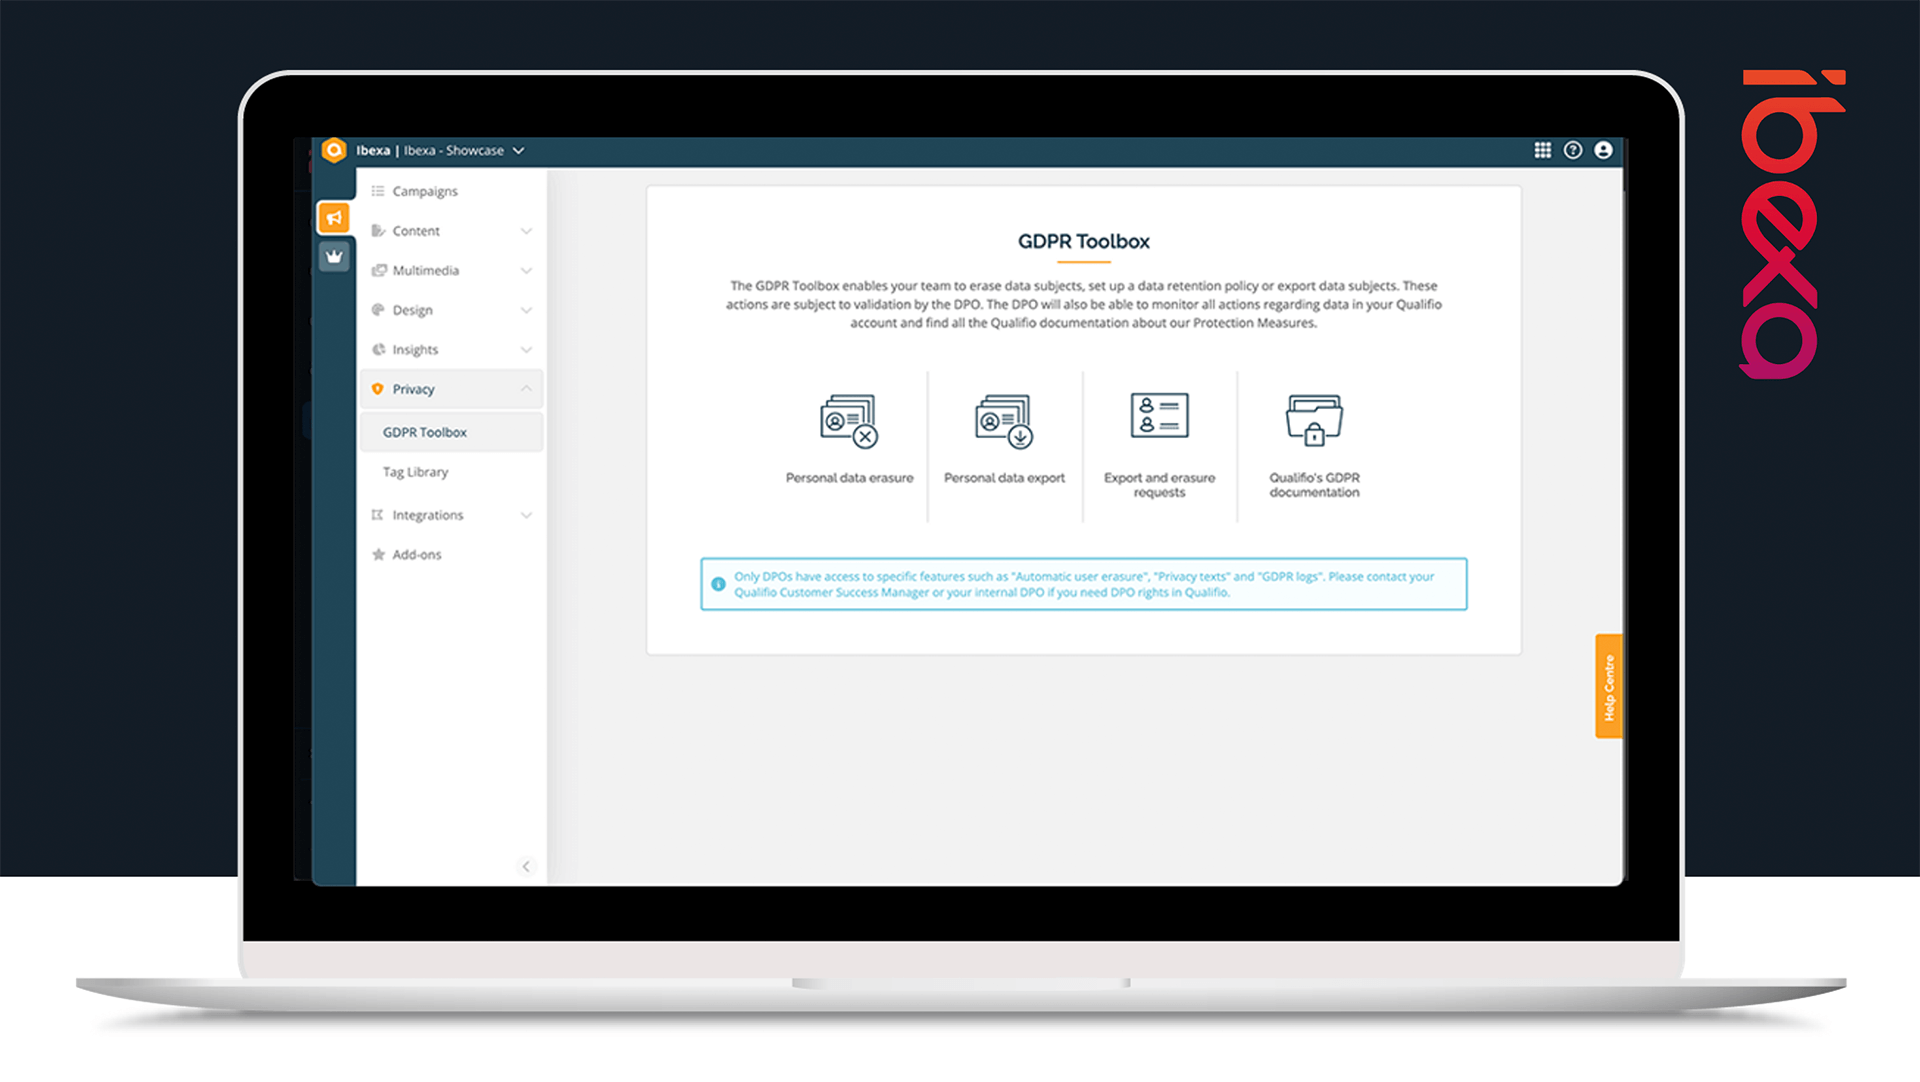The image size is (1920, 1082).
Task: Click the Personal data erasure icon
Action: pos(848,421)
